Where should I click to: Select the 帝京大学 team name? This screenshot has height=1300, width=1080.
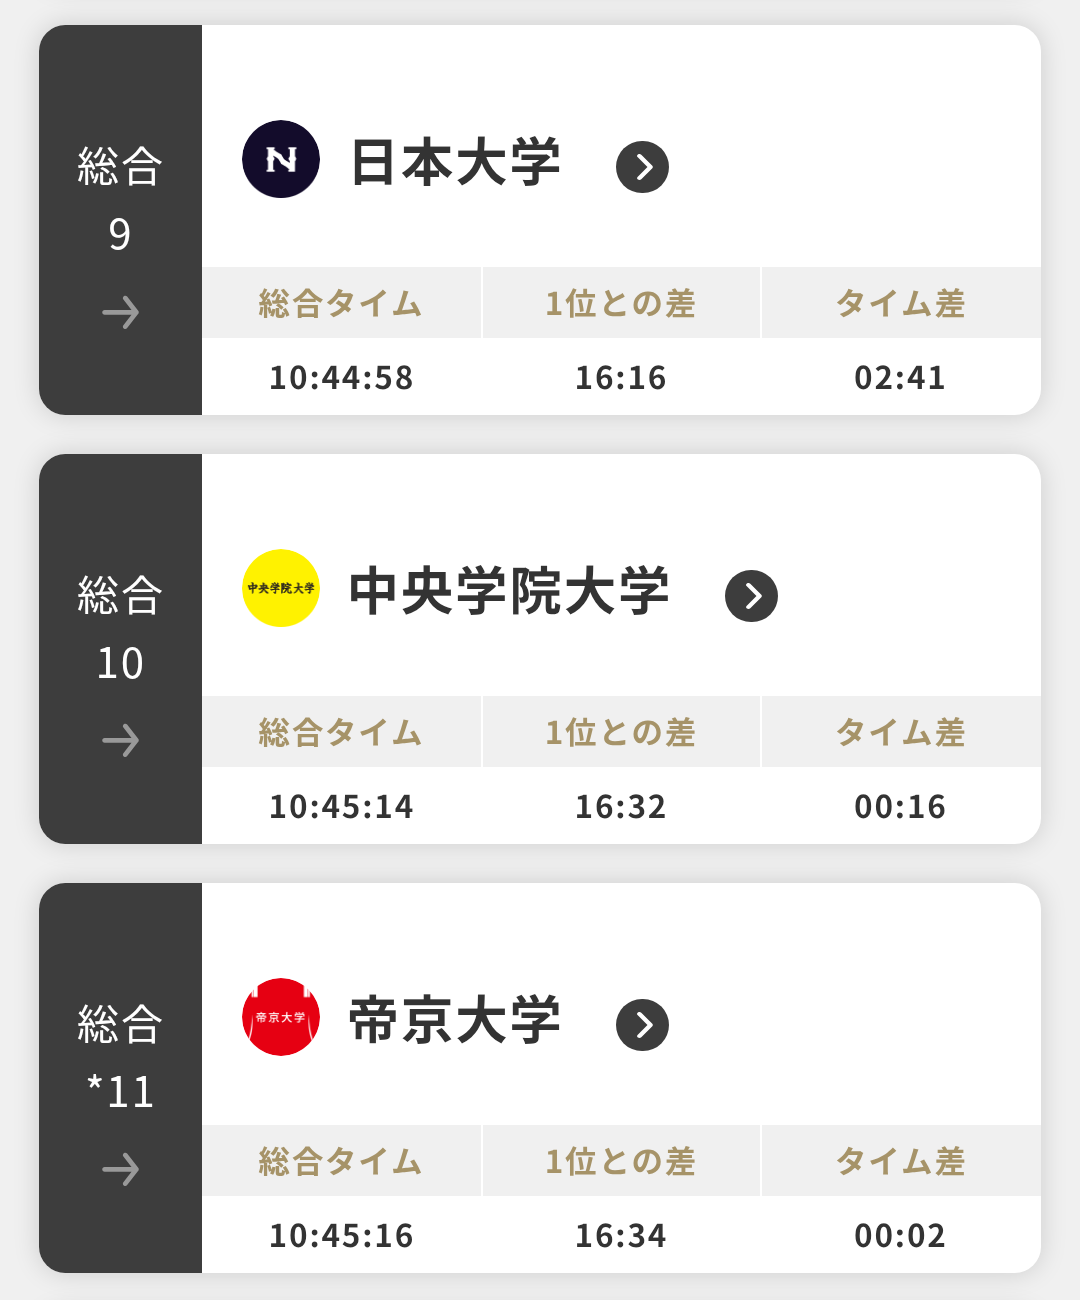coord(455,1021)
